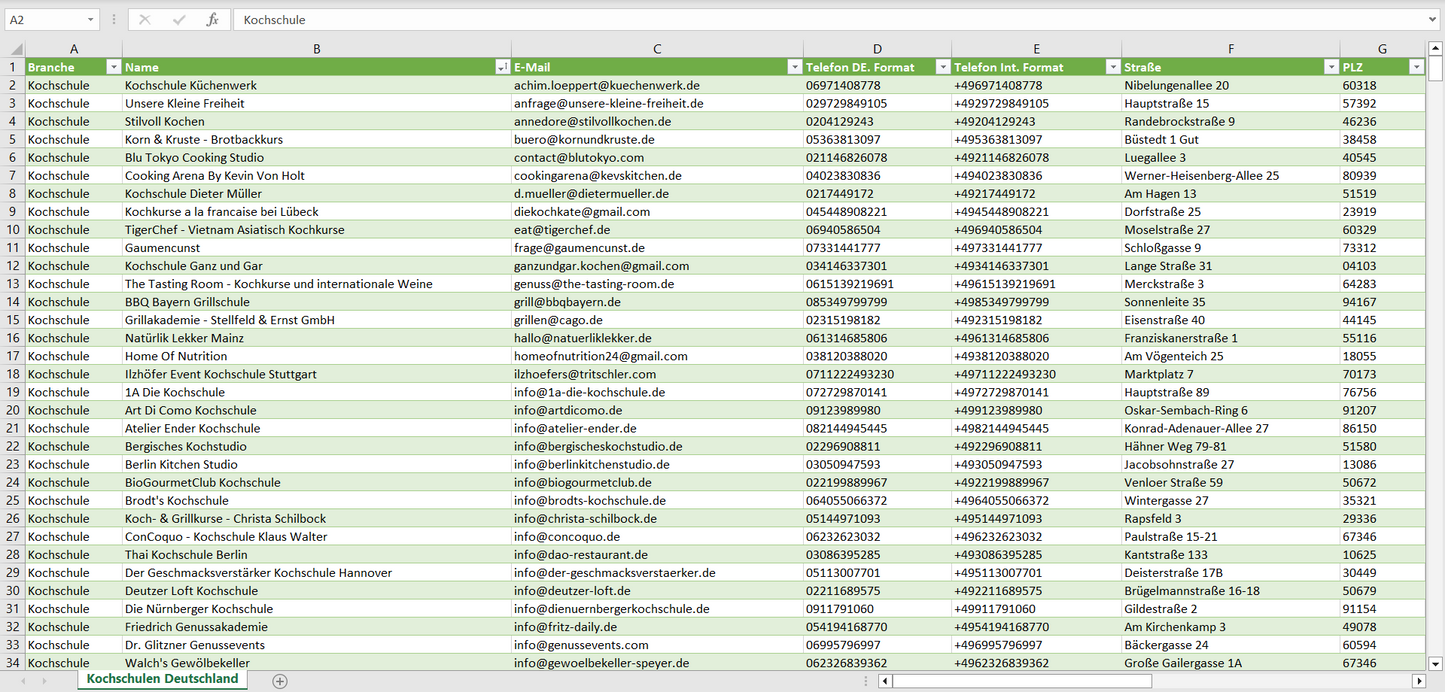Open the PLZ column filter dropdown
This screenshot has height=692, width=1445.
pyautogui.click(x=1415, y=67)
